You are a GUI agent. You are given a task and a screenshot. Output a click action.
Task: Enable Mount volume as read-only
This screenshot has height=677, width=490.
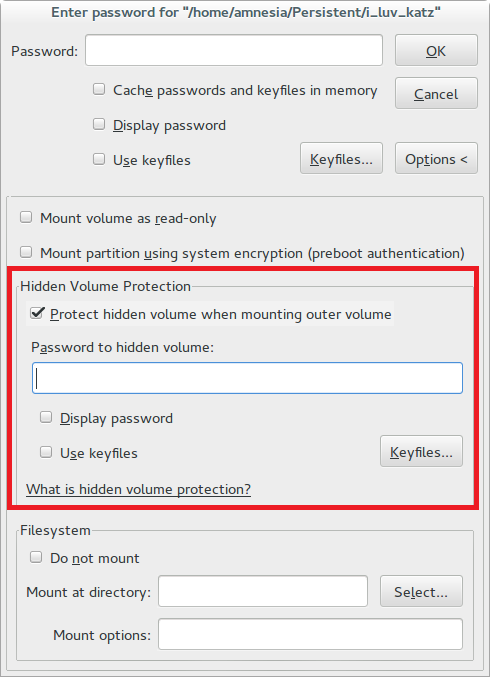[26, 218]
